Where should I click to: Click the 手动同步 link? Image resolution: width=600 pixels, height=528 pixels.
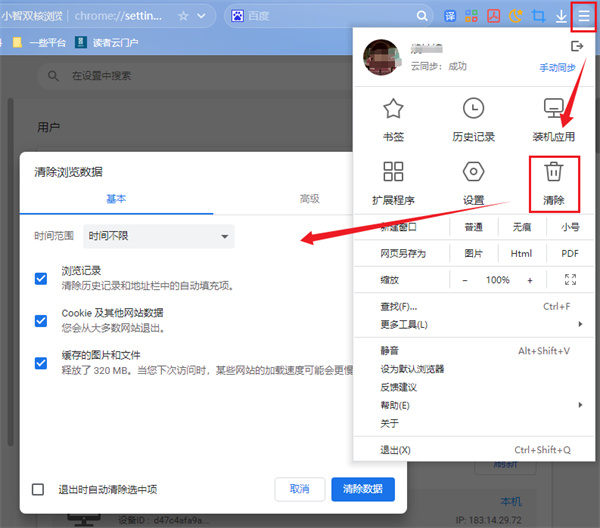tap(557, 68)
